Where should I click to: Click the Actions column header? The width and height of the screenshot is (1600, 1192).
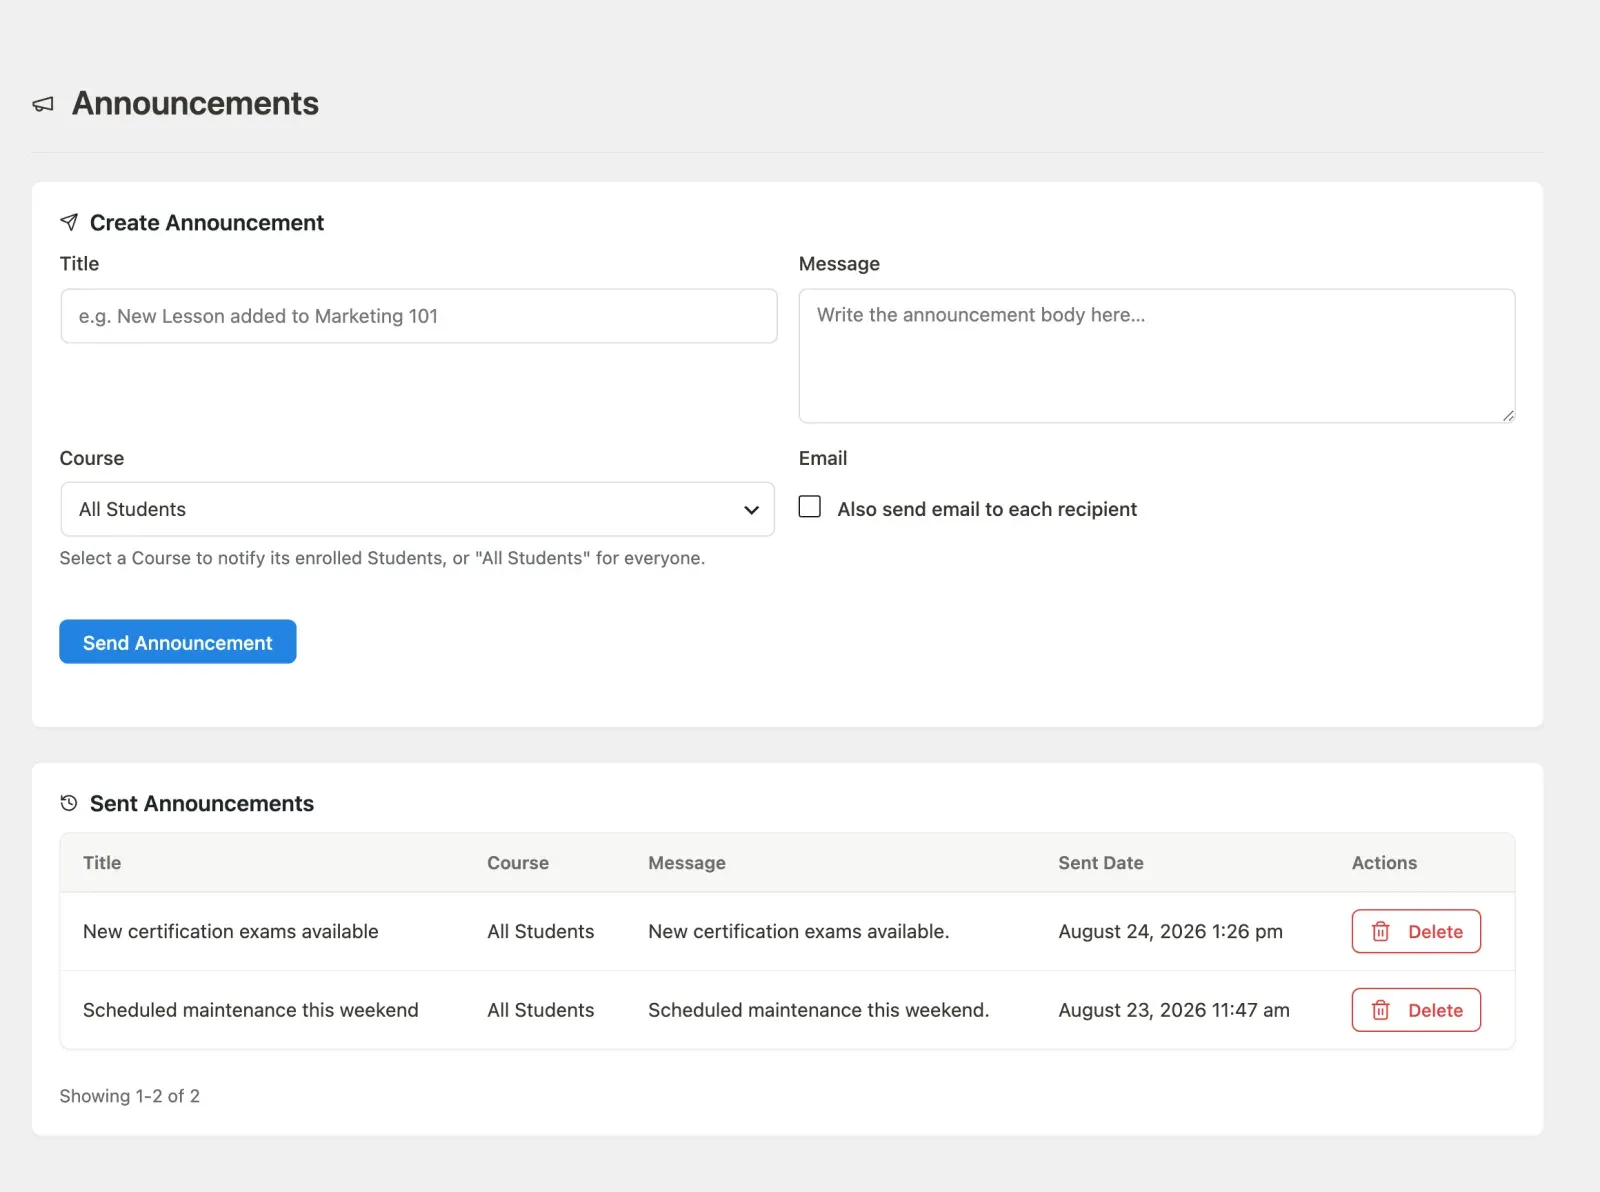pos(1384,863)
